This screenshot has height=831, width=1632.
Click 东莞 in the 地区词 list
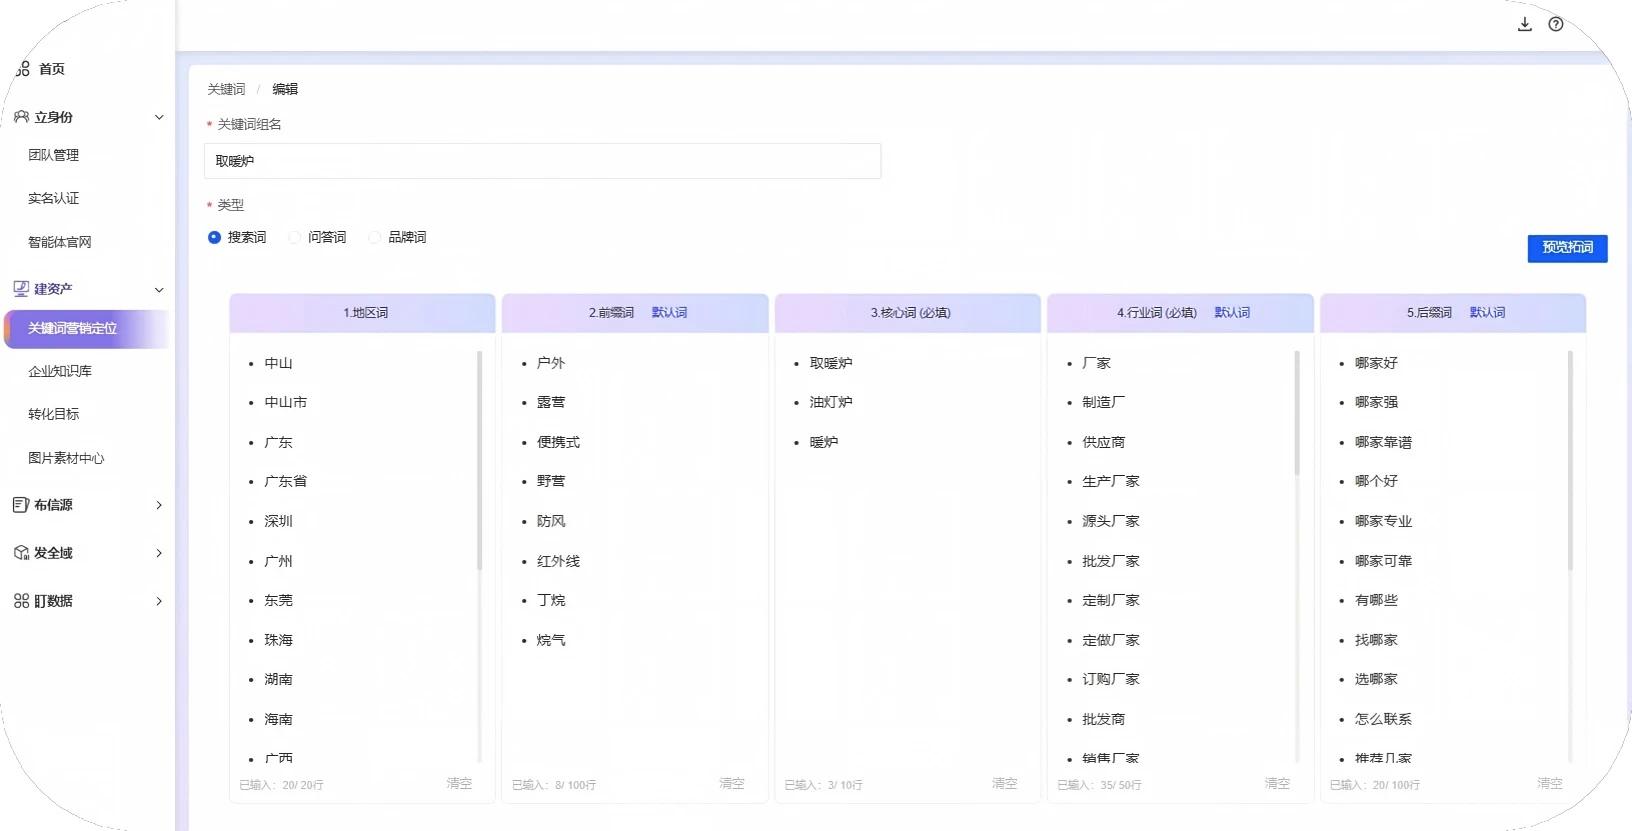[279, 600]
